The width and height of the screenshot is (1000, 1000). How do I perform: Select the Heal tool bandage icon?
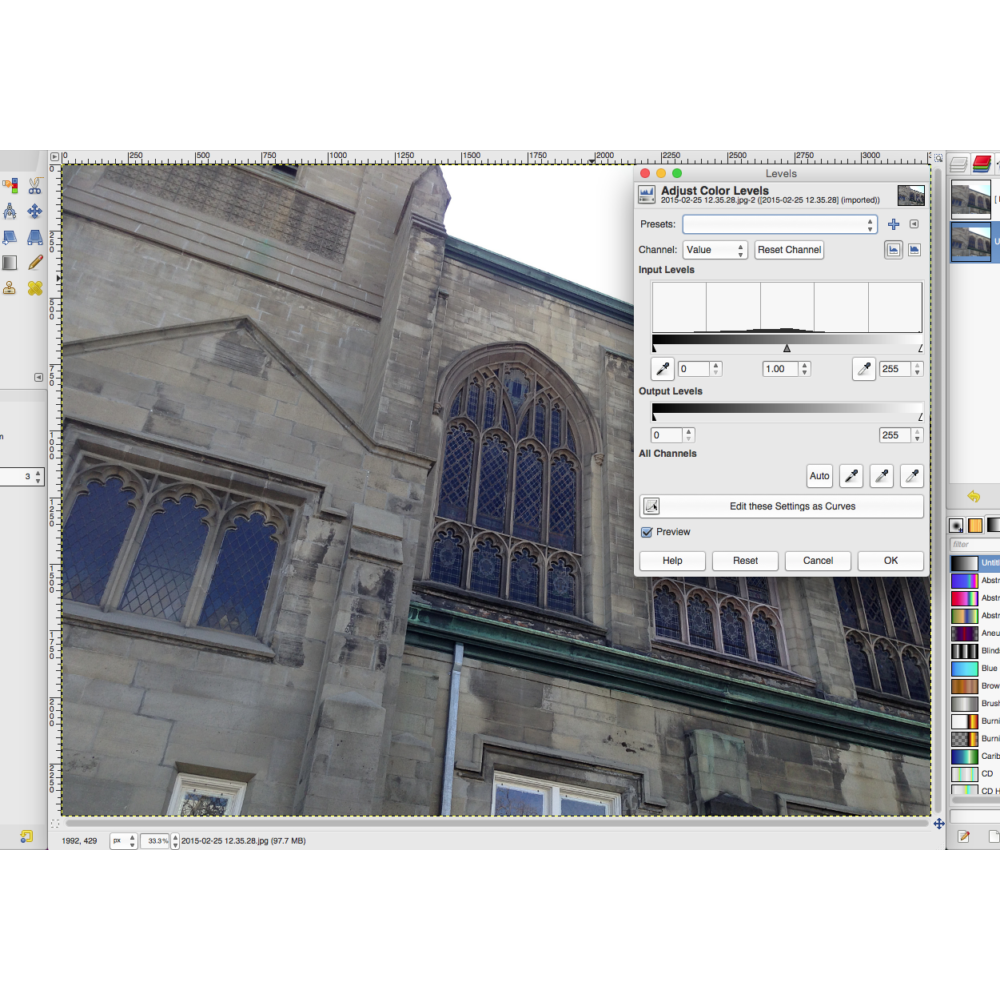(35, 289)
